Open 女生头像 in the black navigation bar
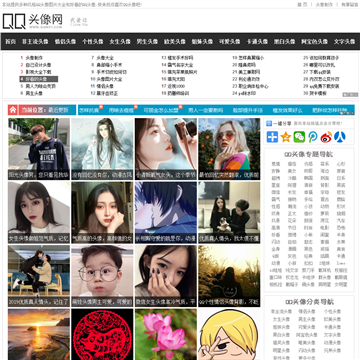Viewport: 360px width, 360px height. [120, 42]
